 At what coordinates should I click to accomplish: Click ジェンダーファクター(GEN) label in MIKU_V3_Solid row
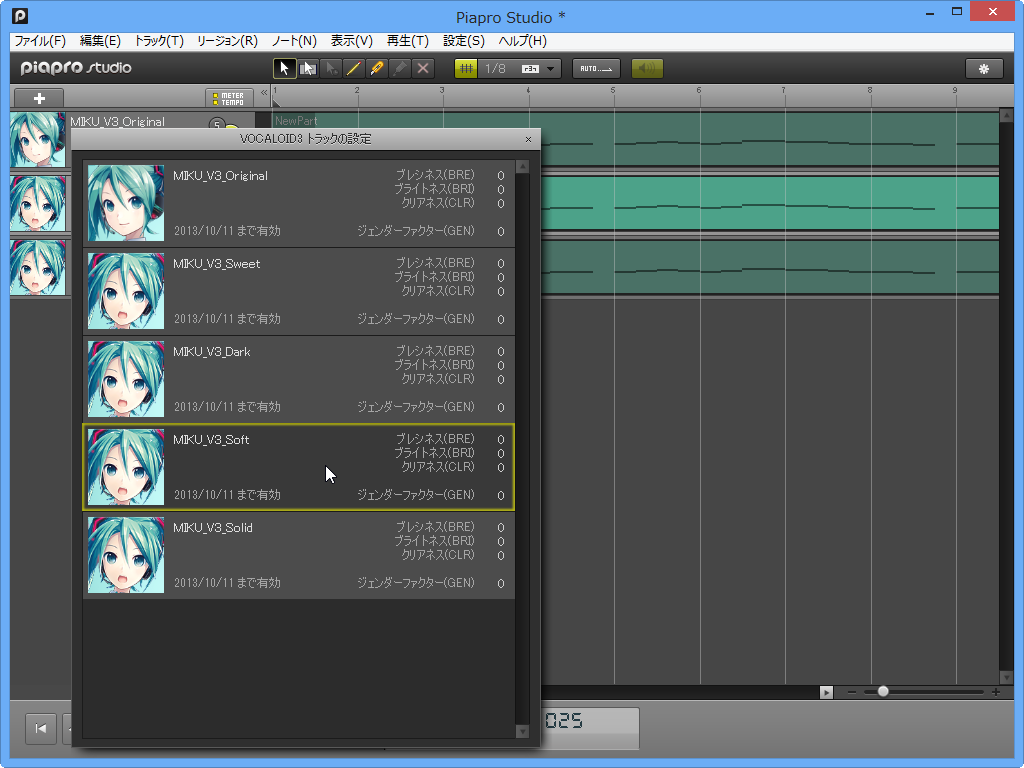click(x=415, y=583)
